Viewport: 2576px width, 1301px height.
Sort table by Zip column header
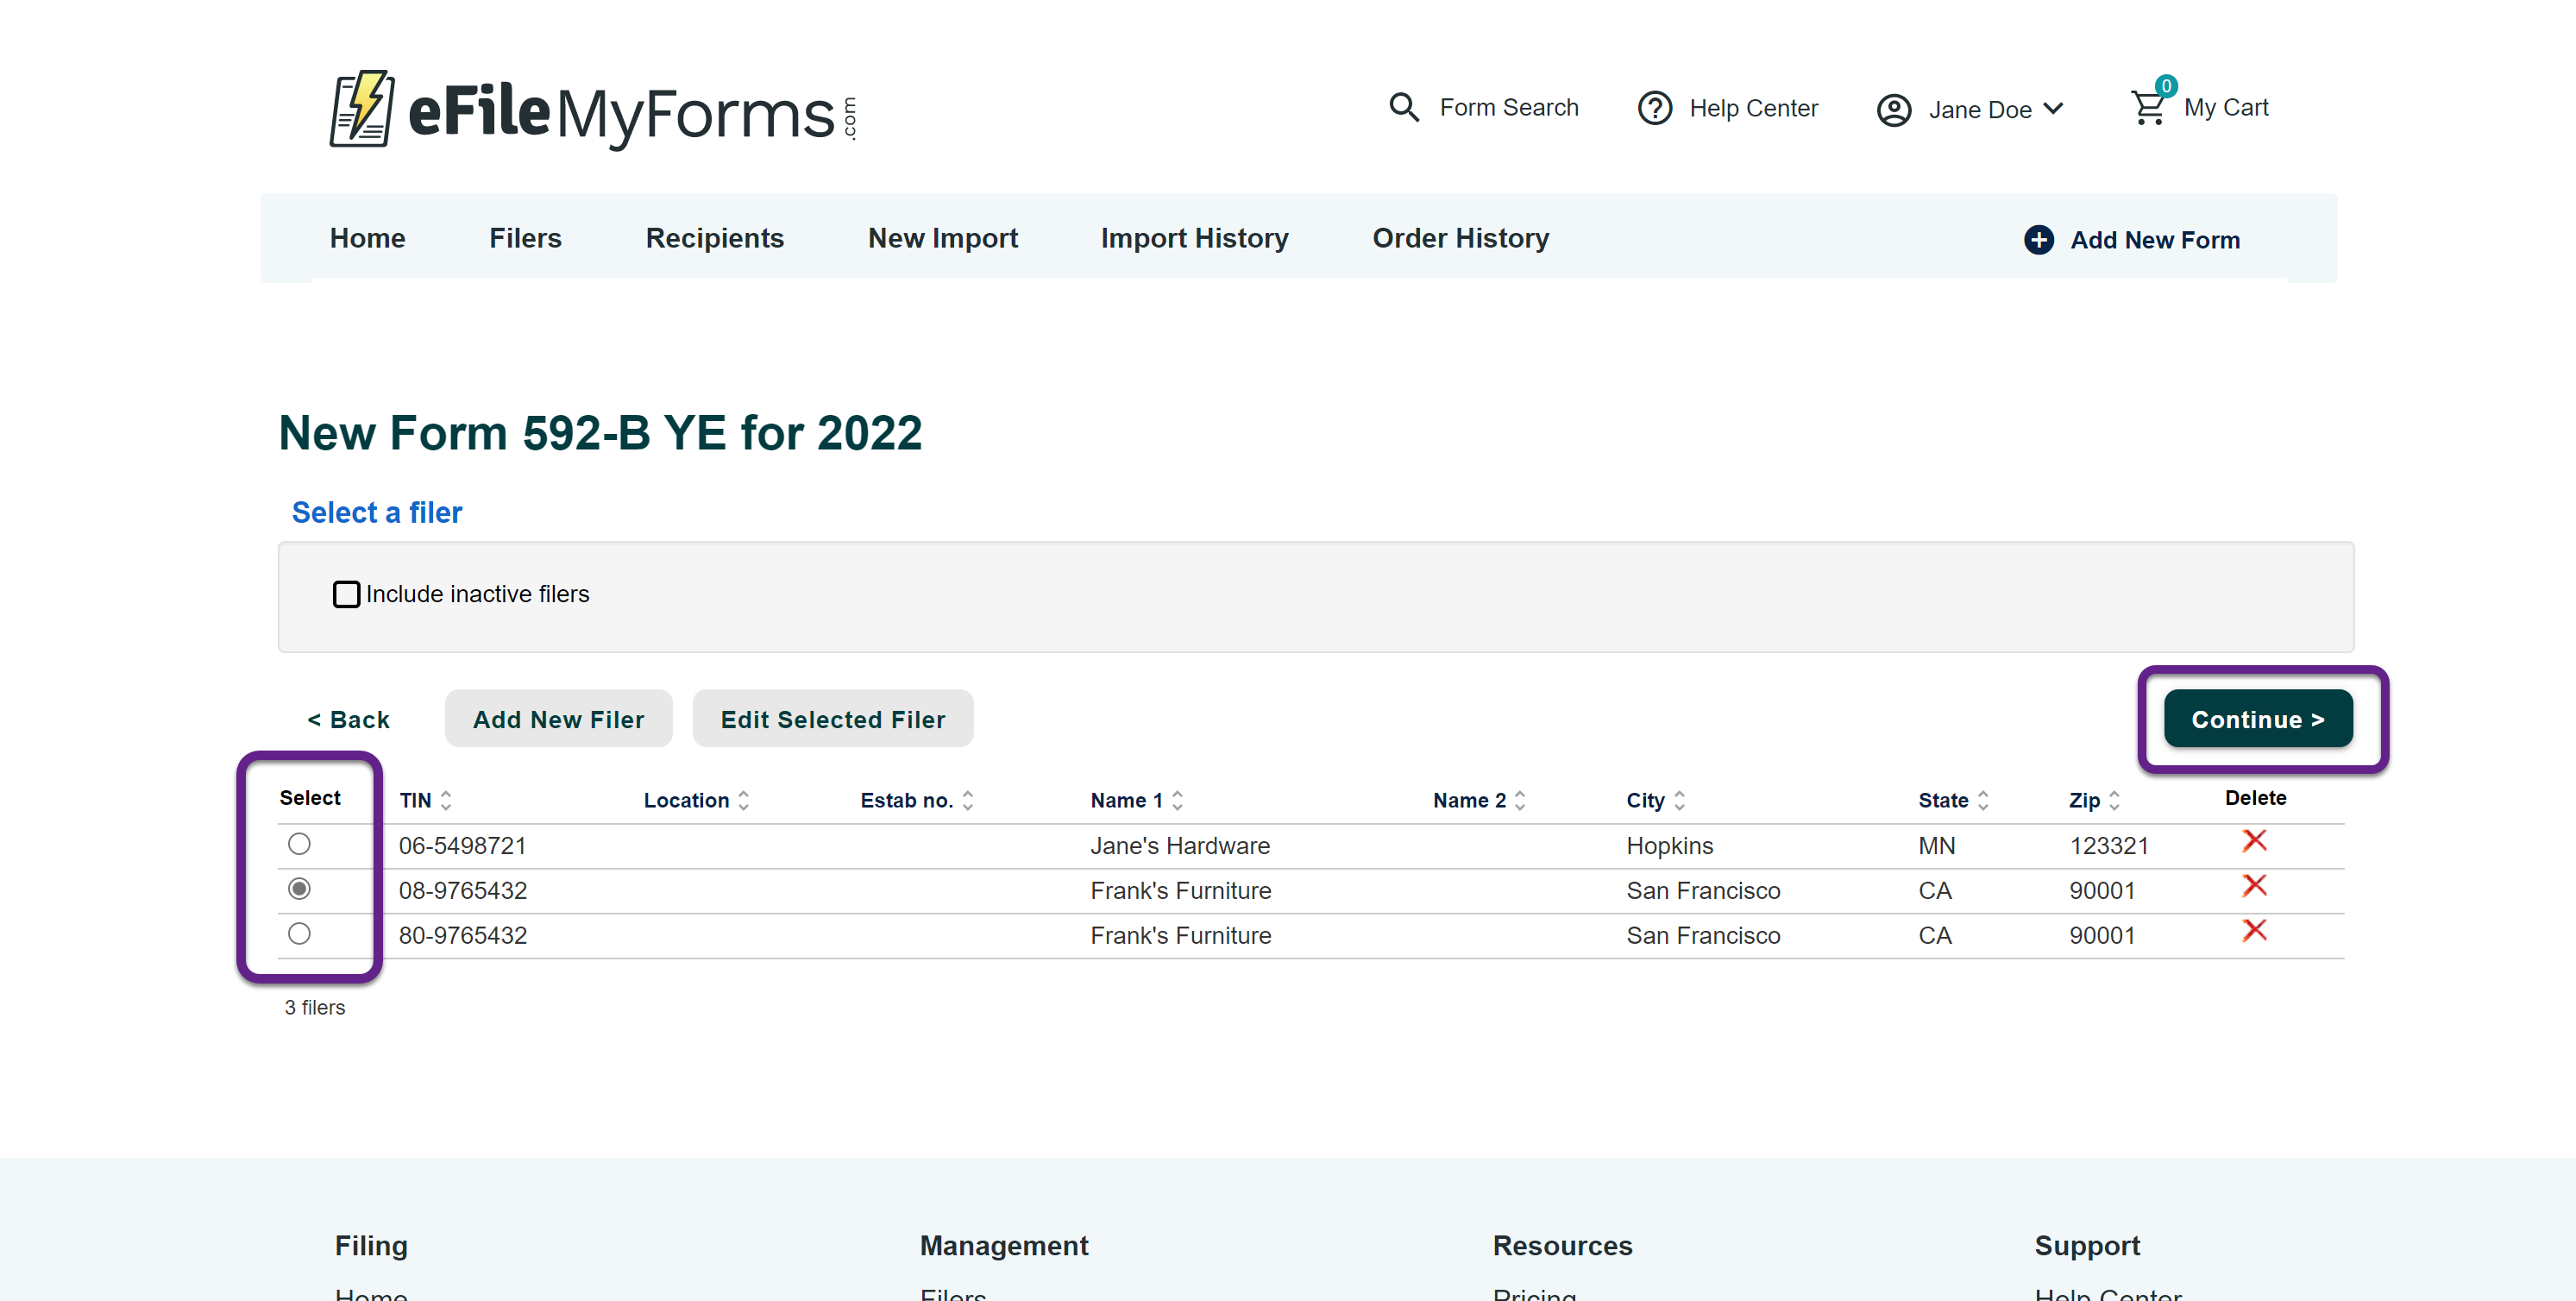point(2085,800)
